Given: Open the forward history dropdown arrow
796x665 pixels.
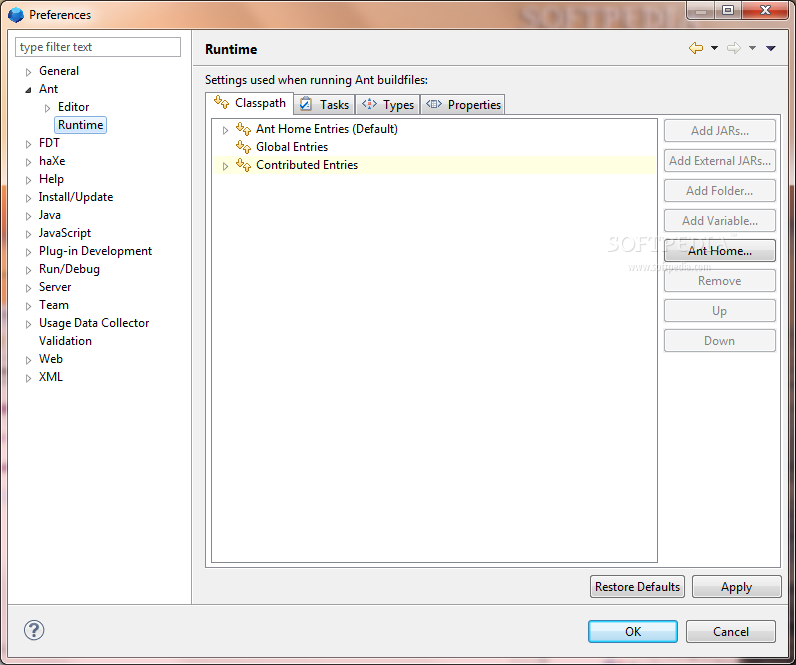Looking at the screenshot, I should 752,48.
